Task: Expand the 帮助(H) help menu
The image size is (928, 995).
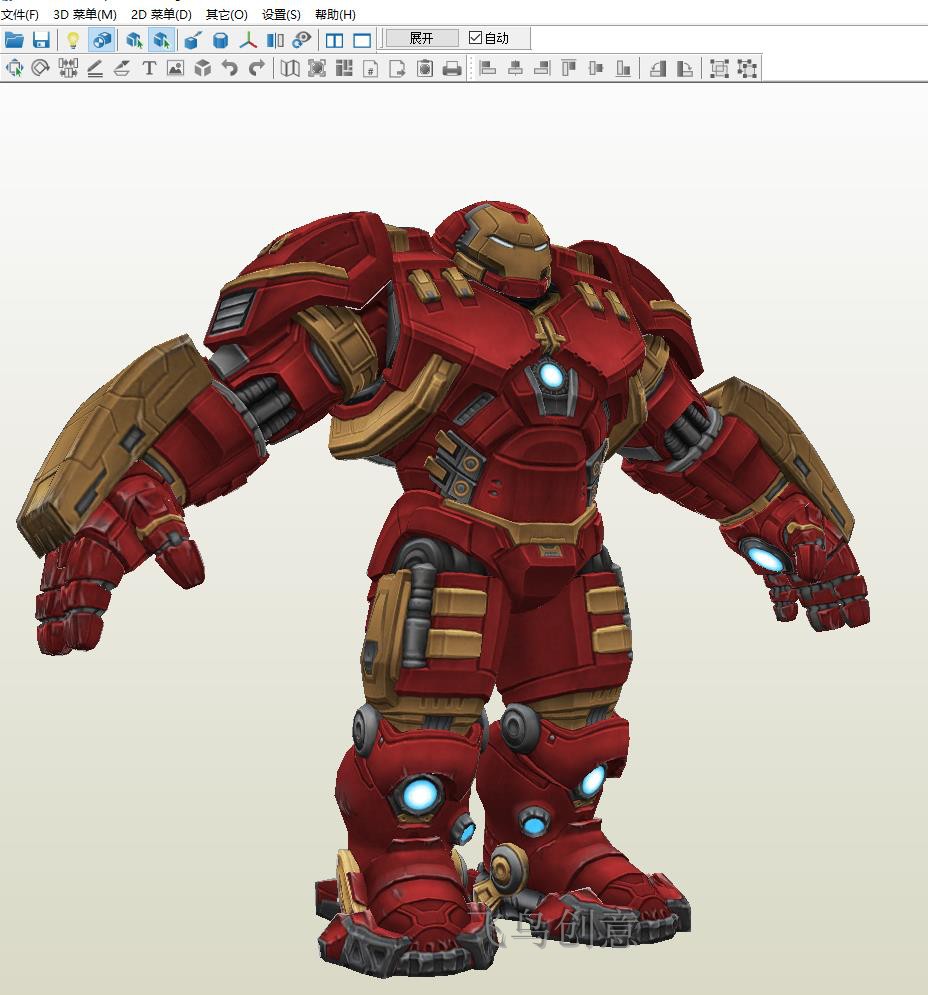Action: click(335, 14)
